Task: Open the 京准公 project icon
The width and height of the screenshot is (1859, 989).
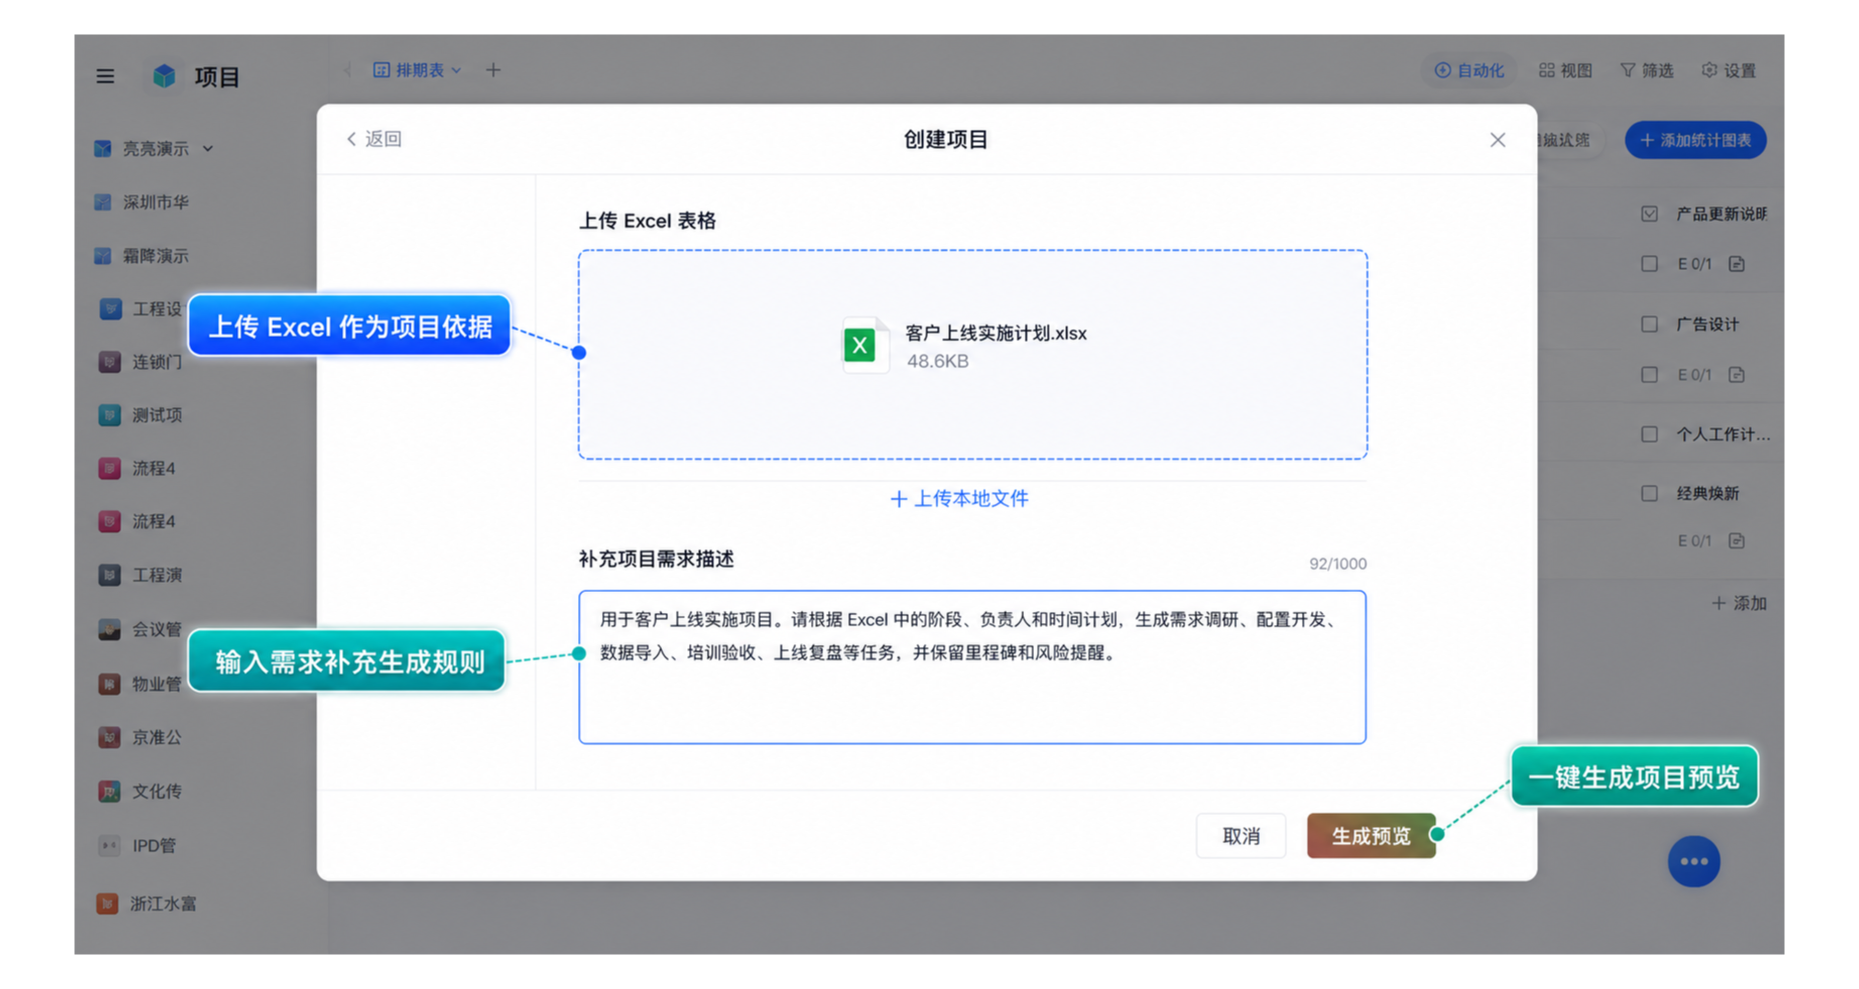Action: point(110,737)
